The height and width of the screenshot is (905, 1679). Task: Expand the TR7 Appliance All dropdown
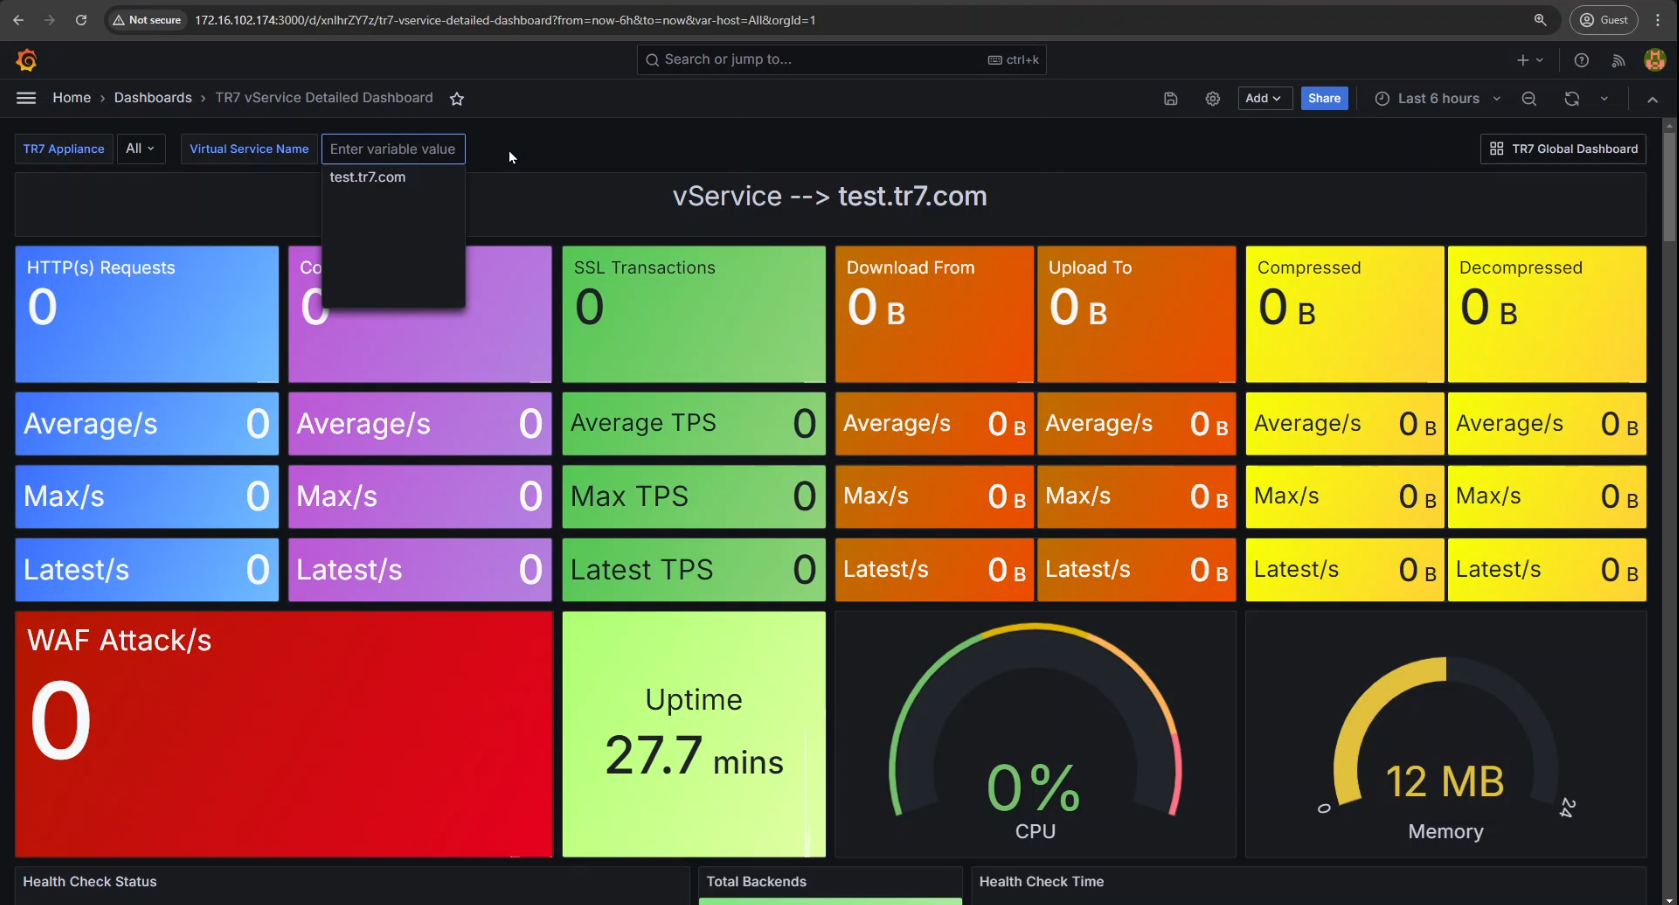[140, 149]
